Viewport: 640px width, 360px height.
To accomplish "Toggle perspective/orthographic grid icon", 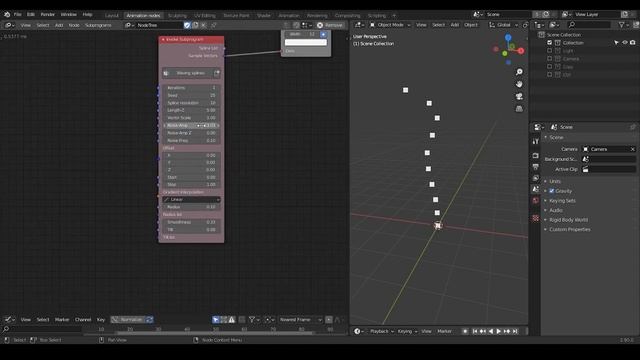I will coord(519,109).
